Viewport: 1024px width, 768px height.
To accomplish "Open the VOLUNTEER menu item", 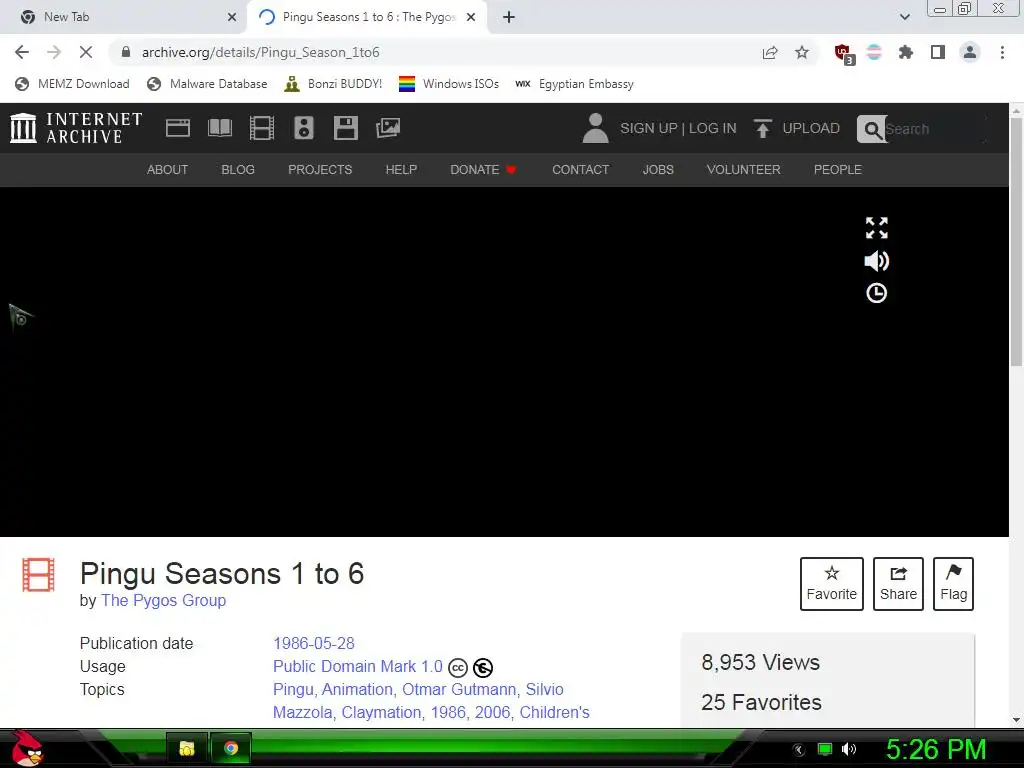I will [x=743, y=170].
